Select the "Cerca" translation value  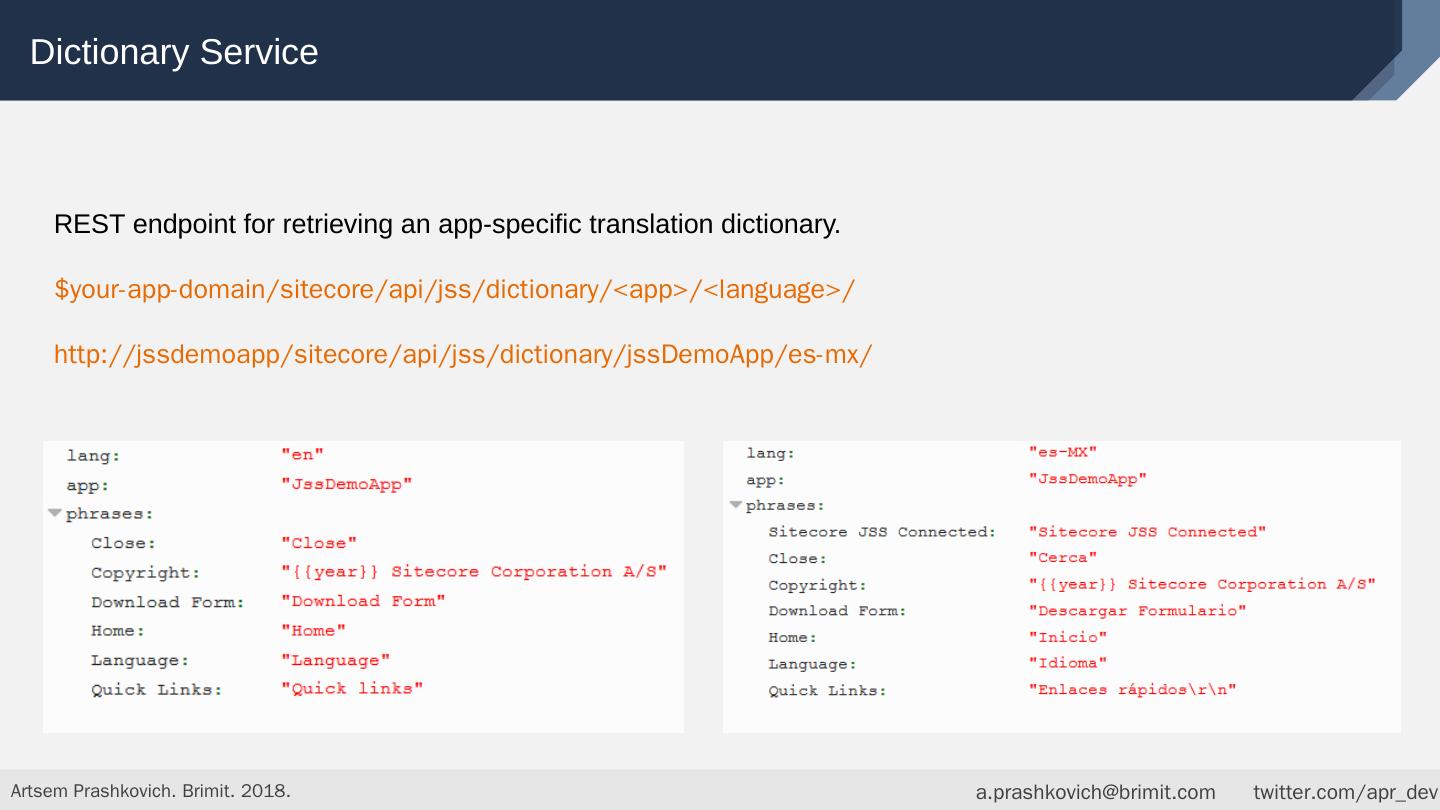tap(1062, 558)
